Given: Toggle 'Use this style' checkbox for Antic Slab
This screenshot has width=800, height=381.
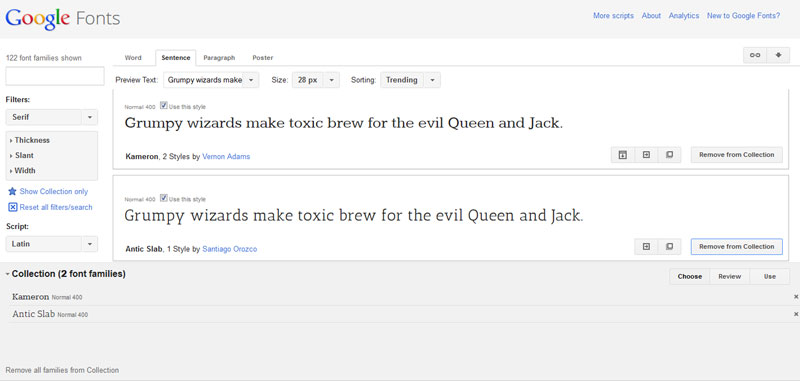Looking at the screenshot, I should pyautogui.click(x=163, y=198).
